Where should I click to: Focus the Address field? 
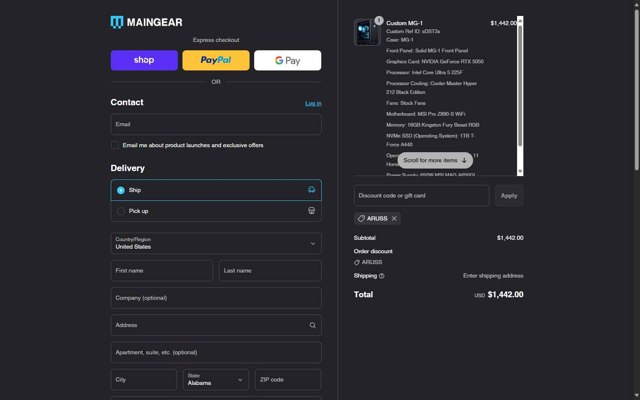[216, 325]
